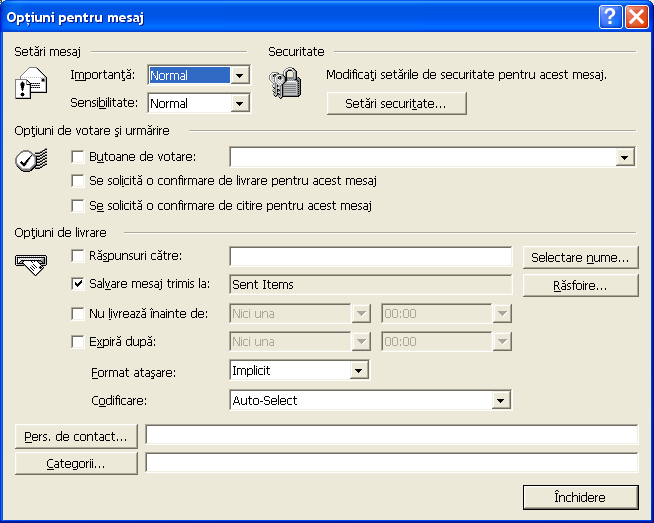Image resolution: width=654 pixels, height=523 pixels.
Task: Click the message settings envelope icon
Action: click(31, 85)
